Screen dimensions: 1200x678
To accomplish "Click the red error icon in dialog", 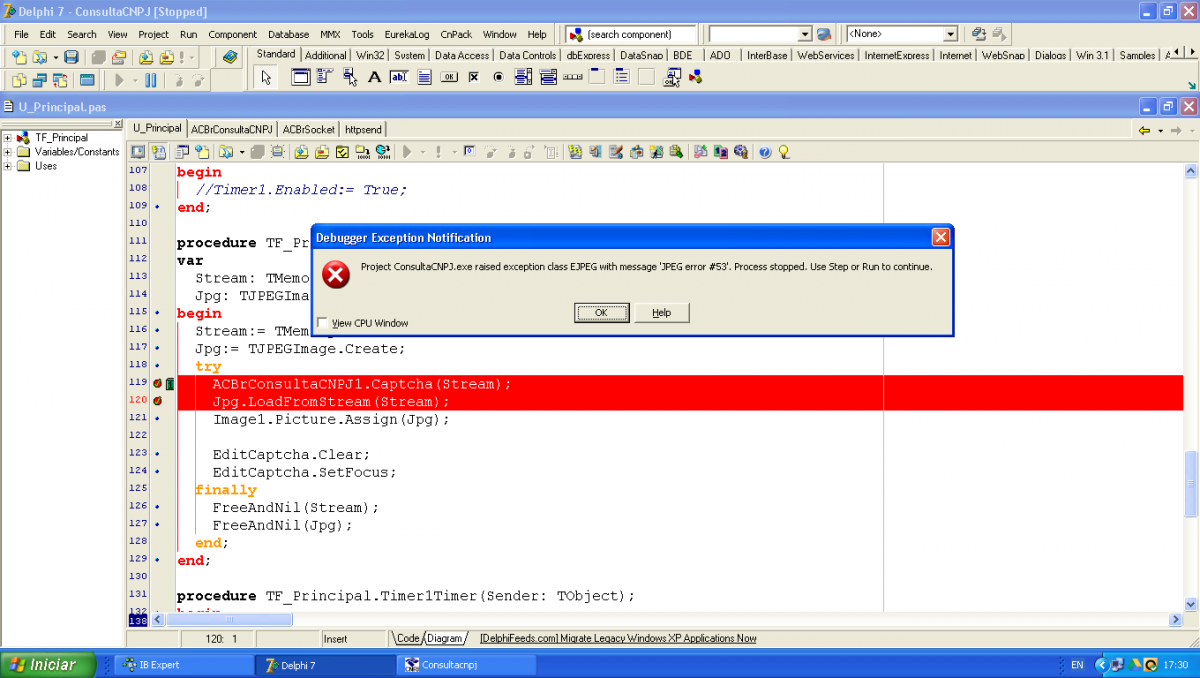I will tap(336, 273).
